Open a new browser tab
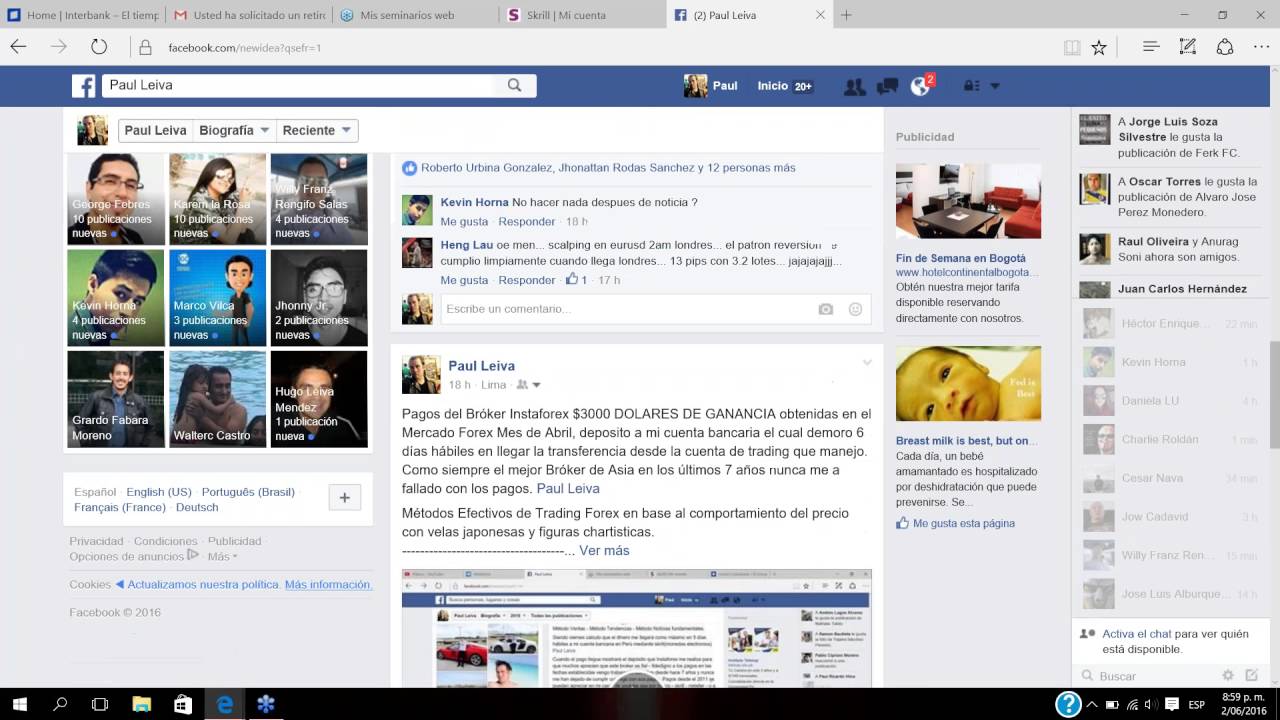The width and height of the screenshot is (1280, 720). 846,15
